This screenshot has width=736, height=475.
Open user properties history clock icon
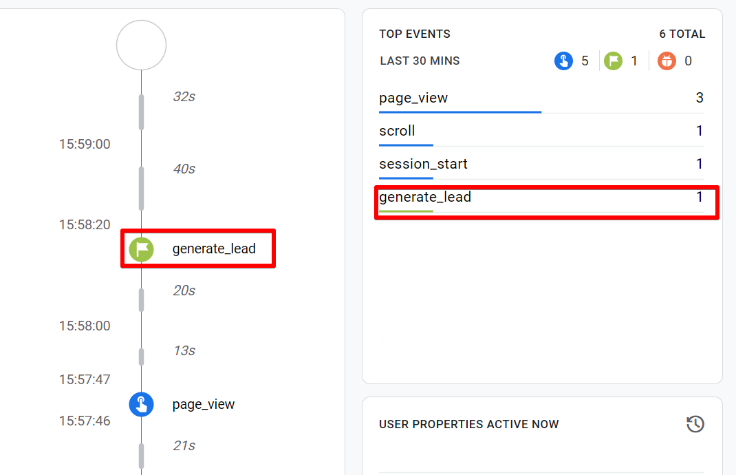[x=695, y=424]
